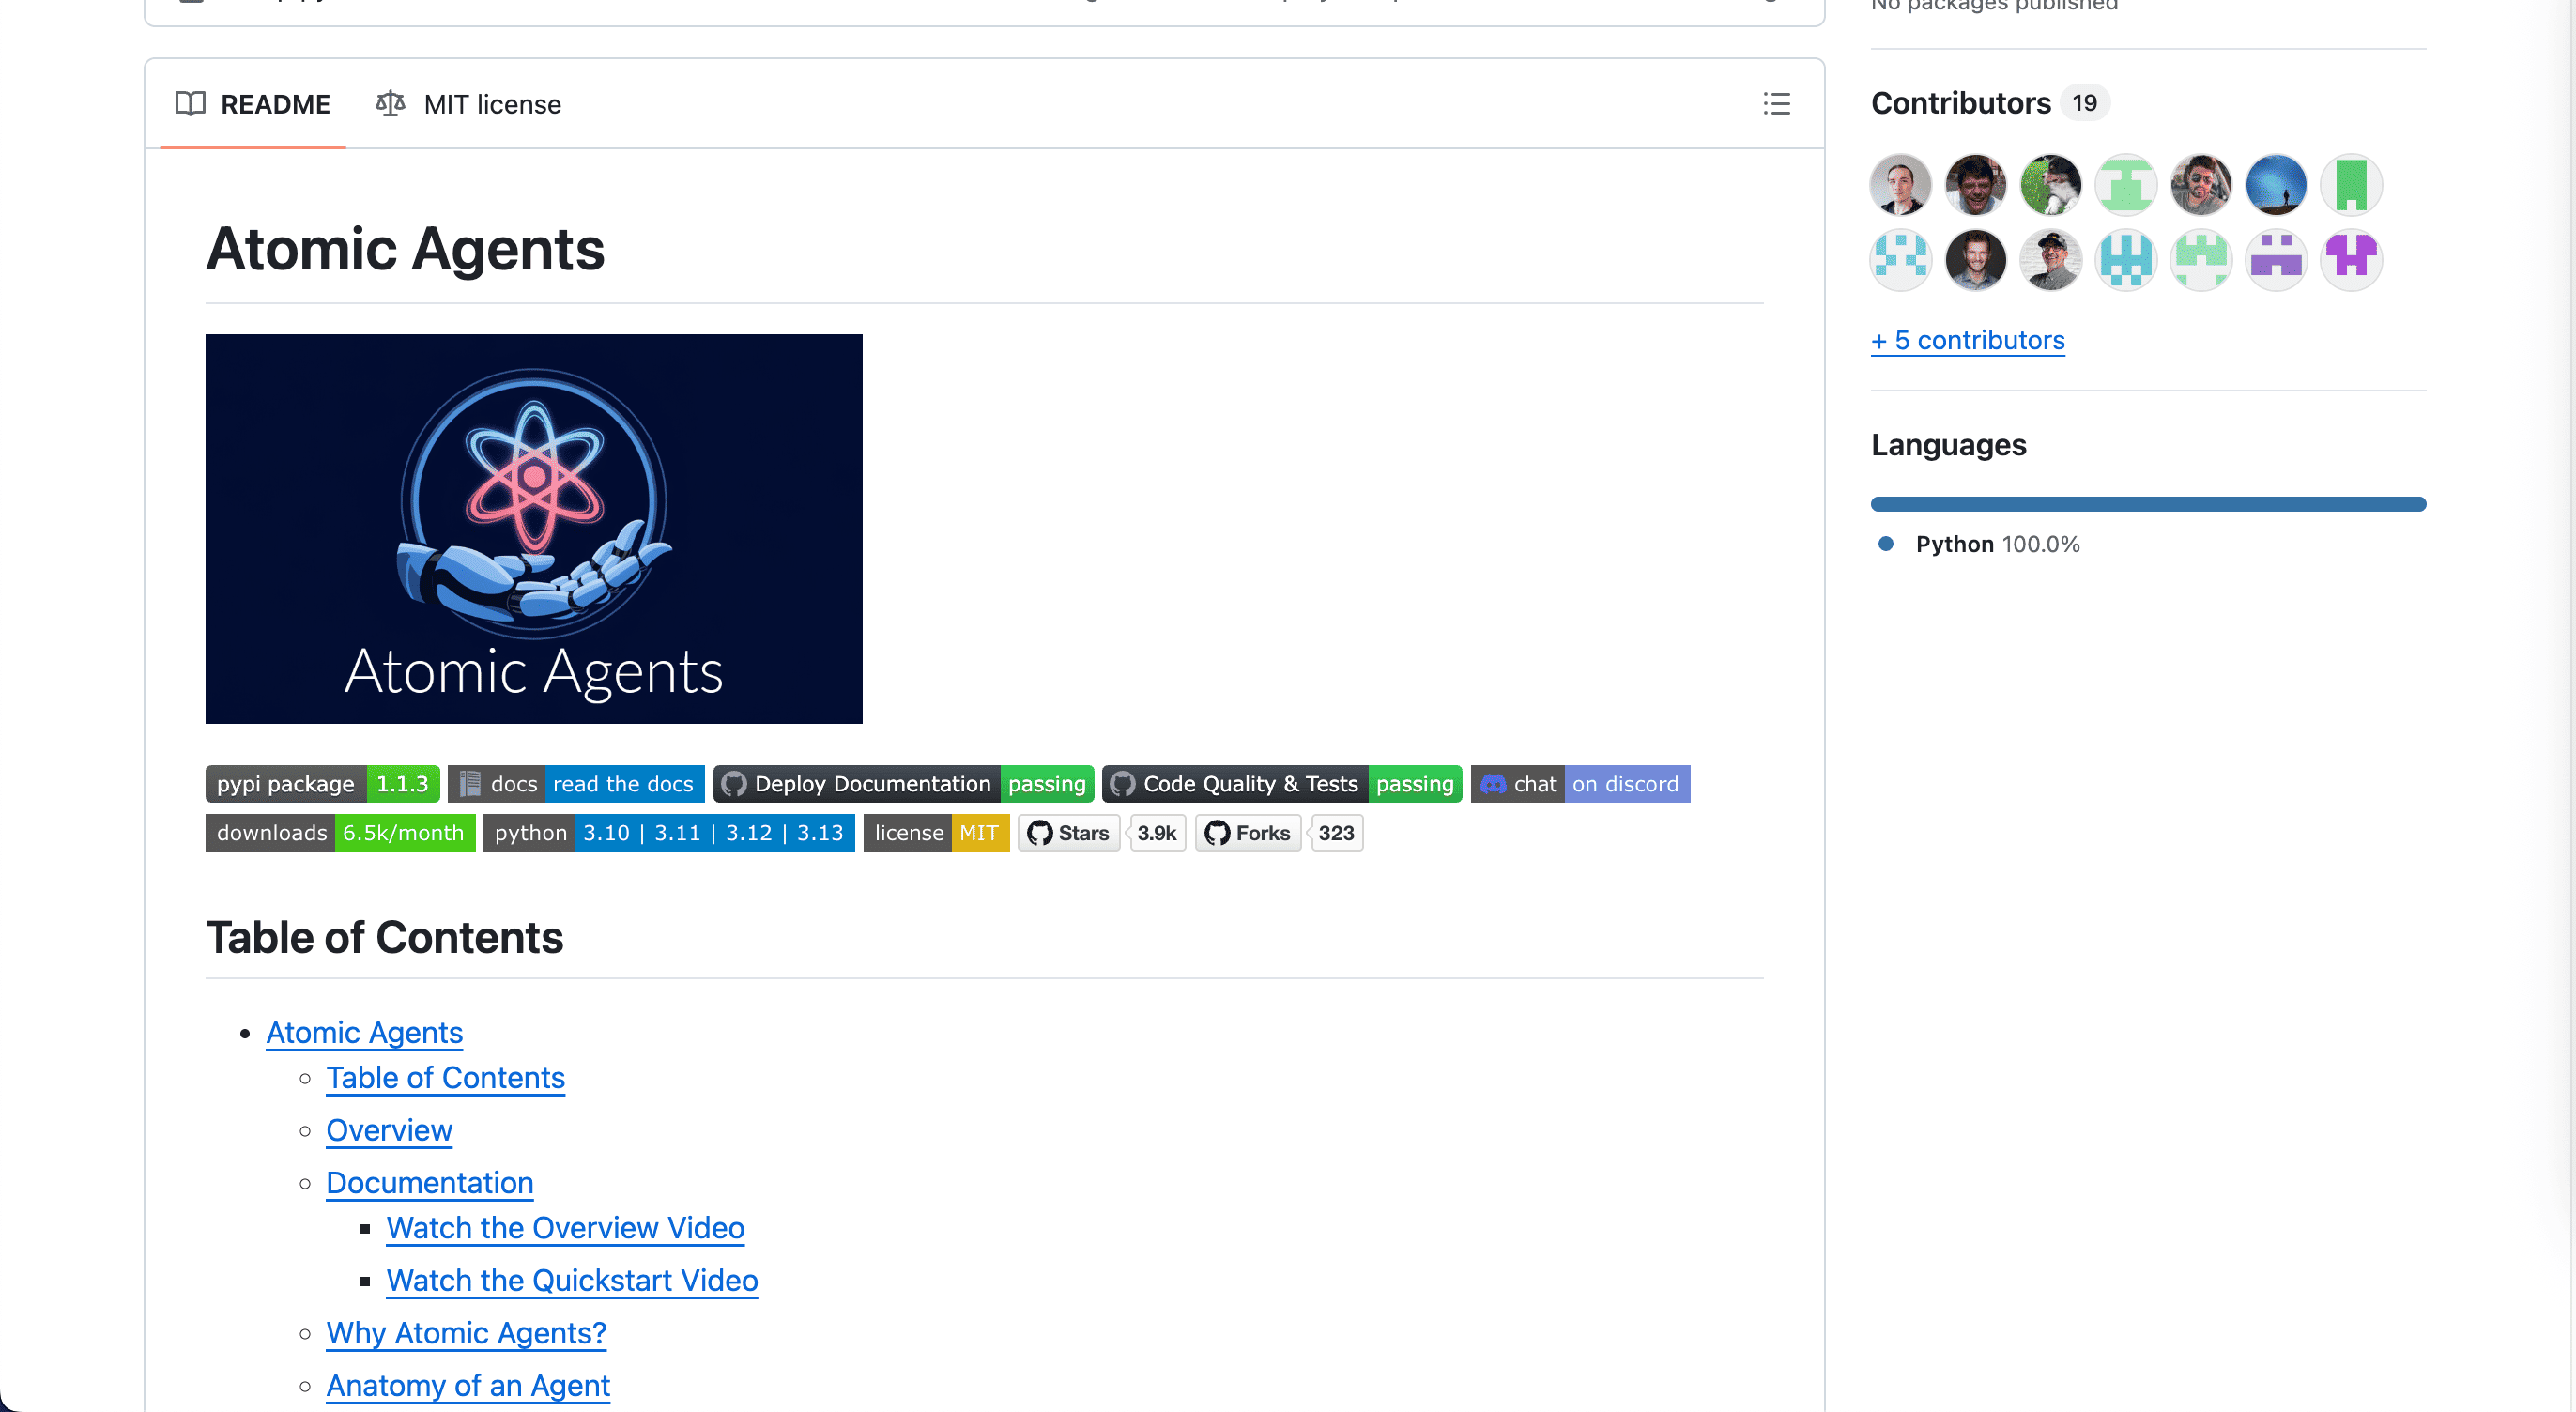
Task: Open first contributor avatar in top row
Action: (1901, 185)
